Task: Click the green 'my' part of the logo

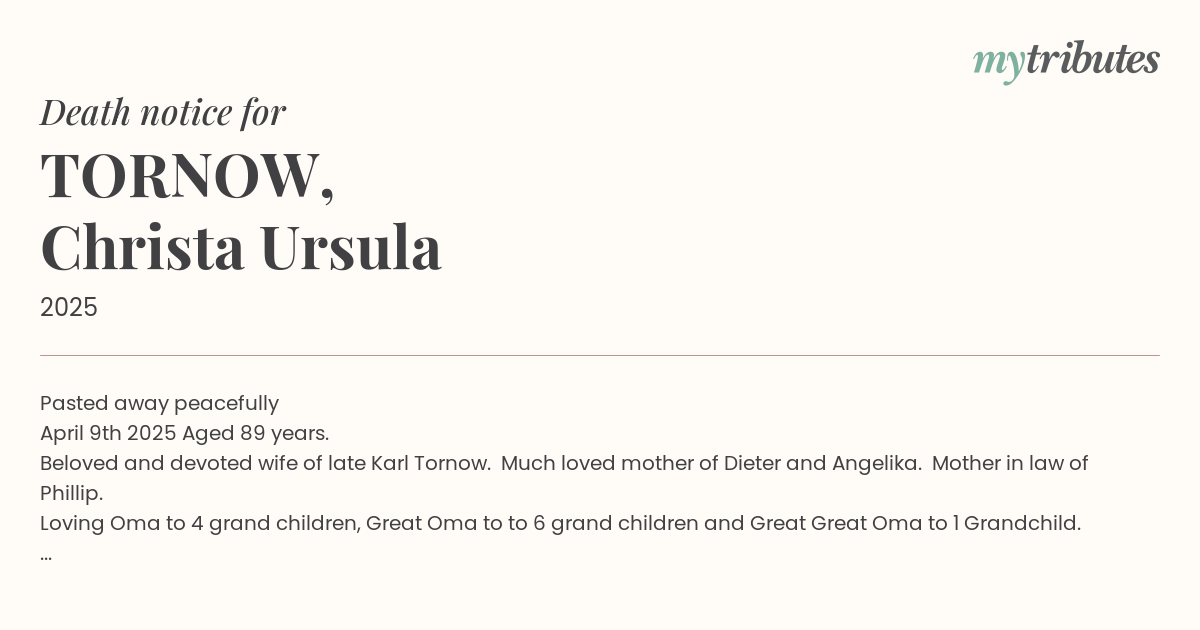Action: pos(999,63)
